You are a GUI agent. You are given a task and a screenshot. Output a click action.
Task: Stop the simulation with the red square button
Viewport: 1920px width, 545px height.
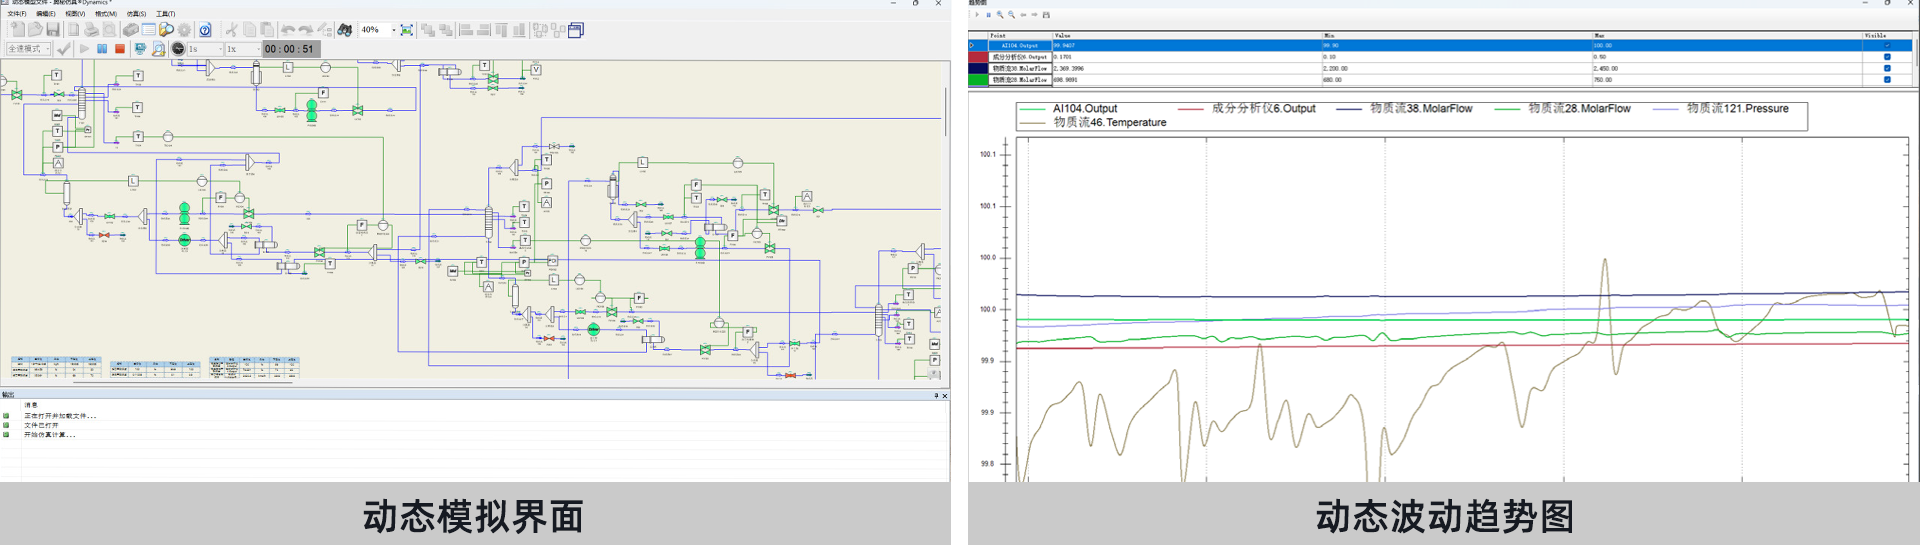120,48
